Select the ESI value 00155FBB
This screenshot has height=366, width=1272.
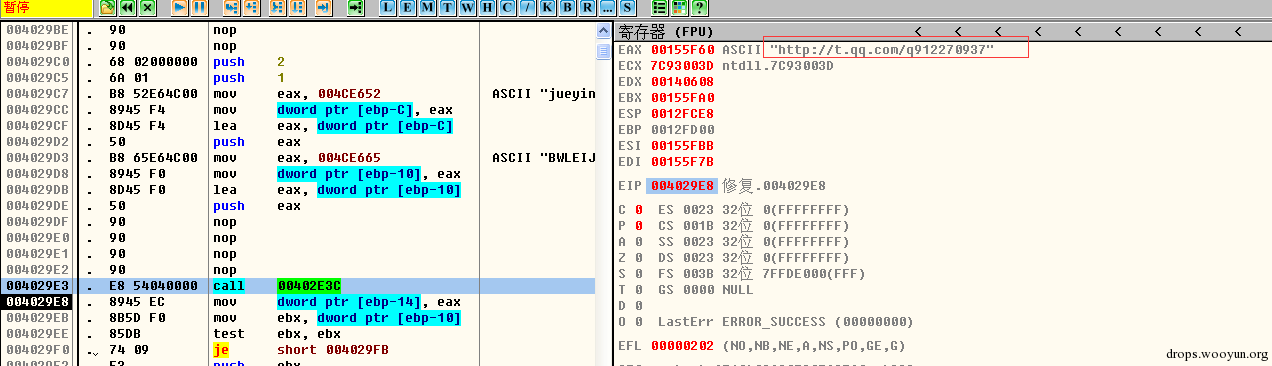(683, 145)
